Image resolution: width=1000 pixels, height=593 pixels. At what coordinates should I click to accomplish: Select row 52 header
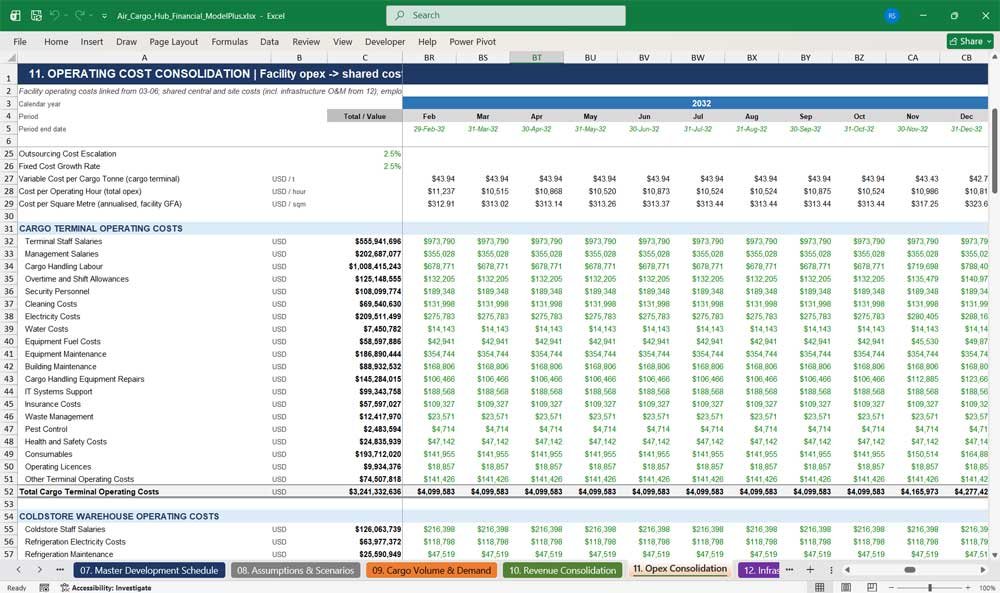click(9, 492)
